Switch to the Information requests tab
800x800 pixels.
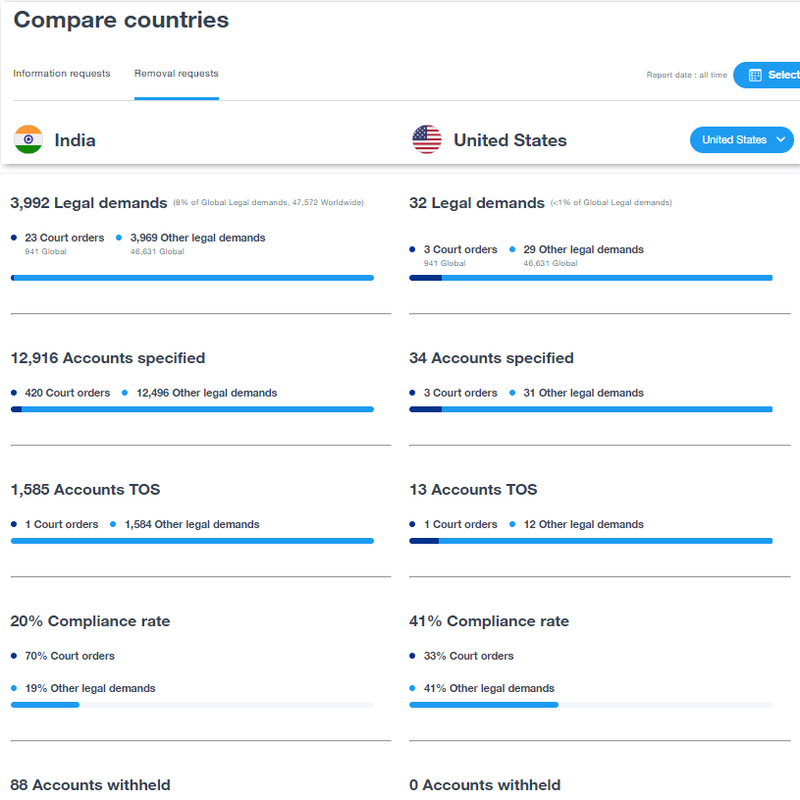point(62,73)
